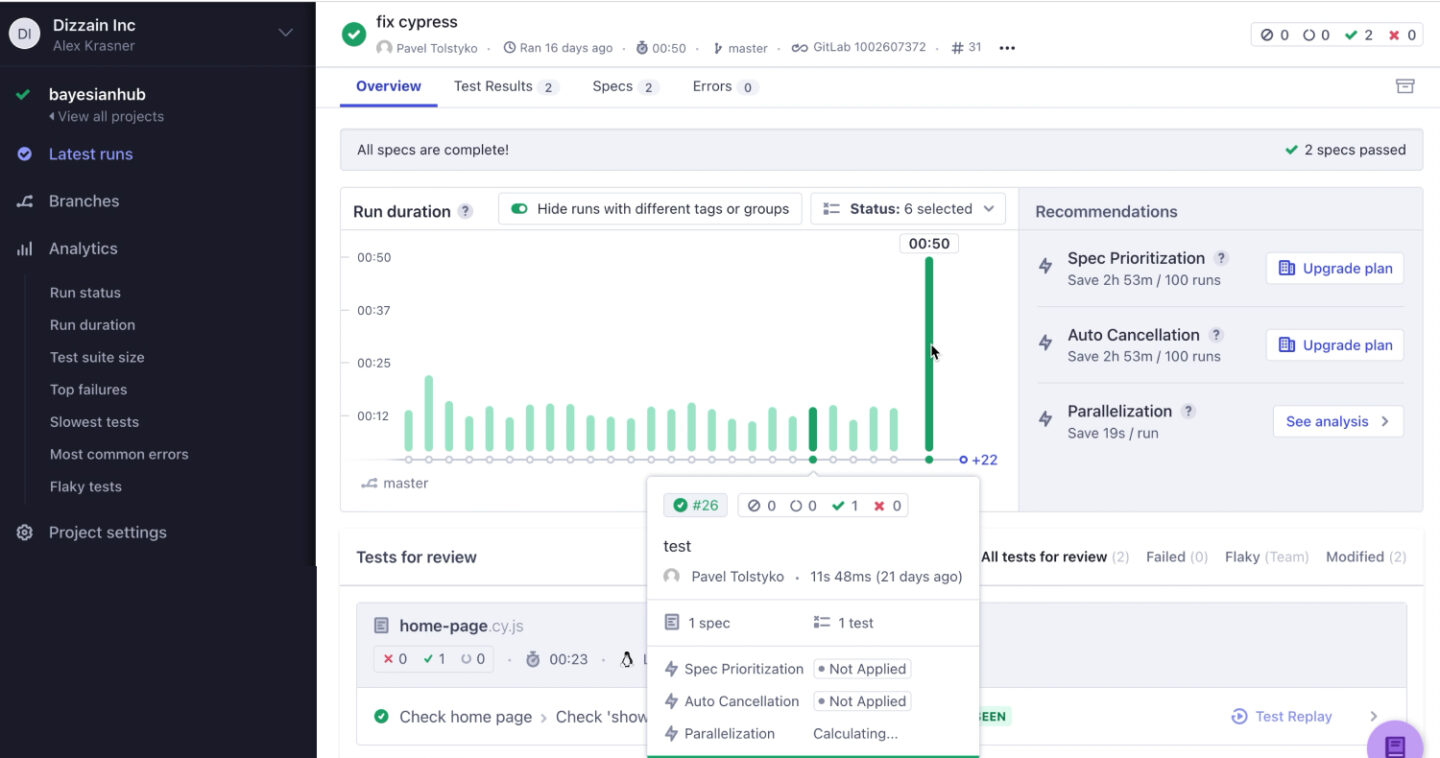
Task: Toggle Hide runs with different tags or groups
Action: (650, 209)
